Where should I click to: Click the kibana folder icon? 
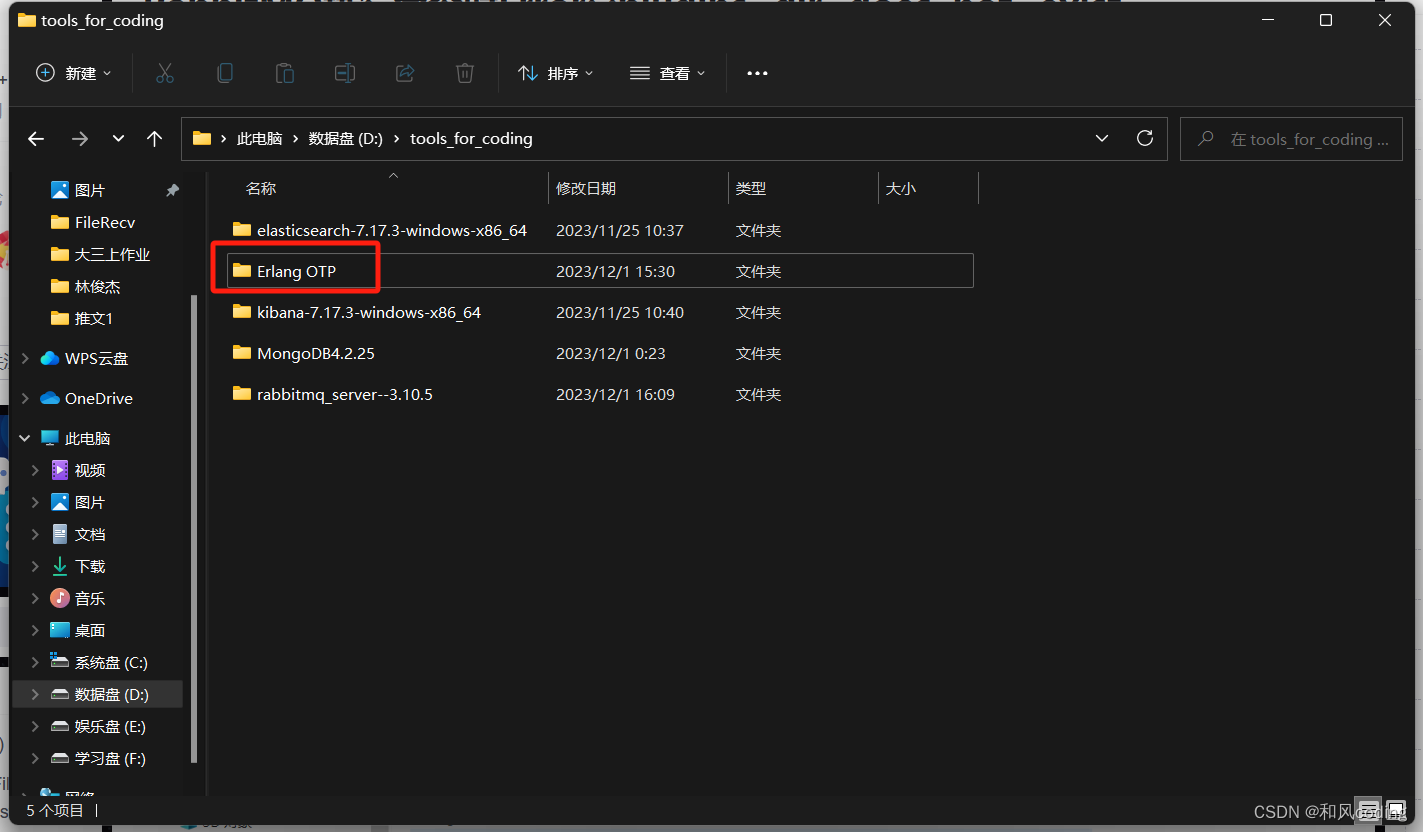click(242, 312)
